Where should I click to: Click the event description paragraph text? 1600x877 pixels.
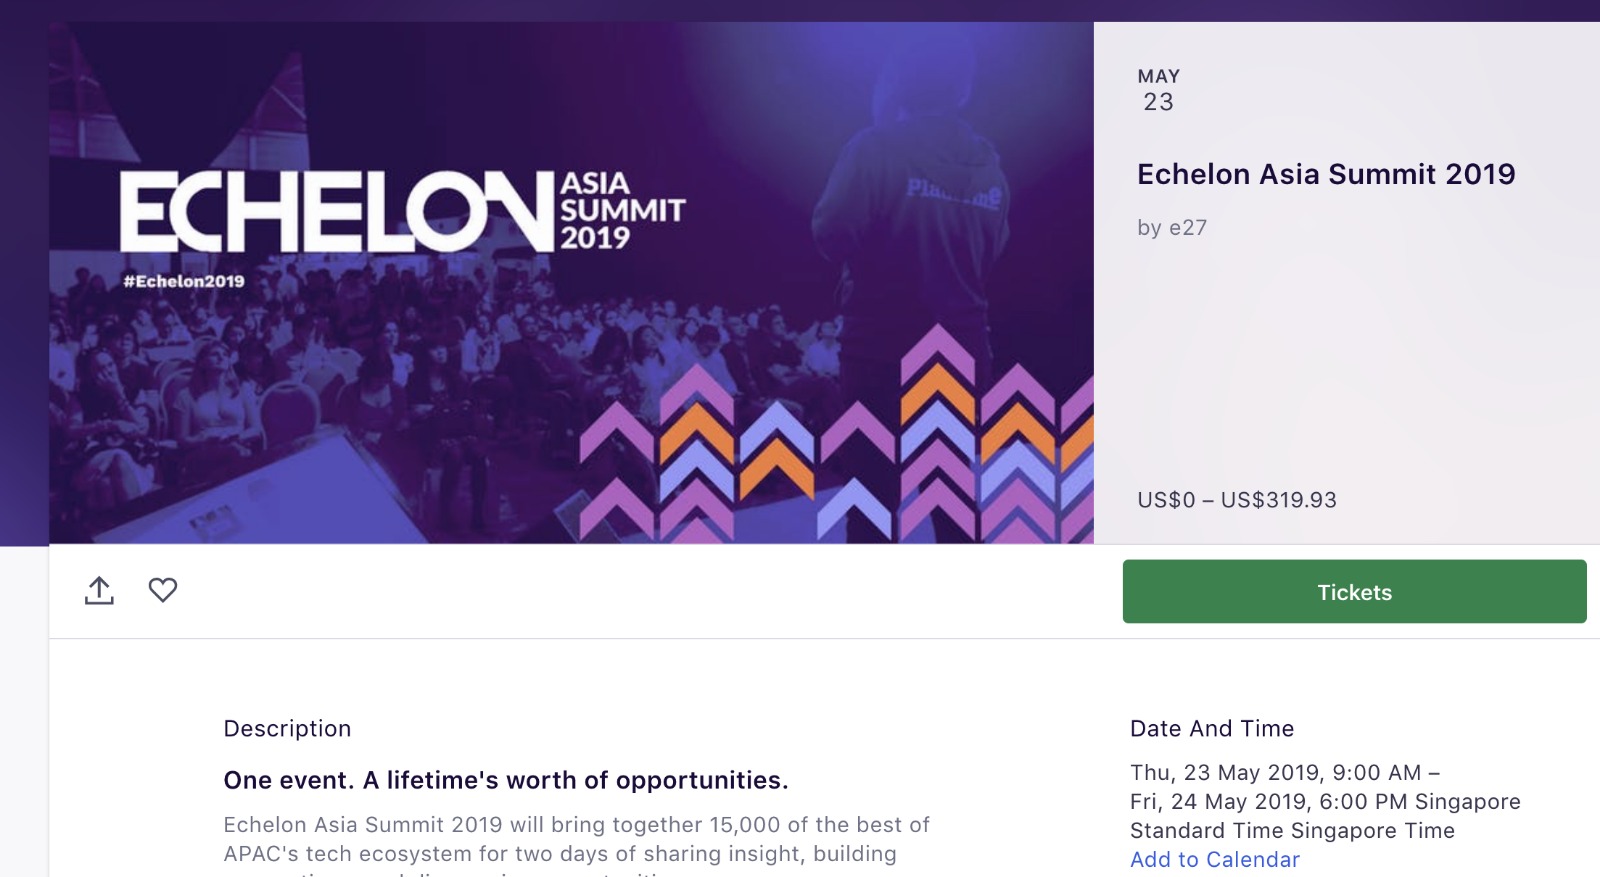[x=575, y=839]
